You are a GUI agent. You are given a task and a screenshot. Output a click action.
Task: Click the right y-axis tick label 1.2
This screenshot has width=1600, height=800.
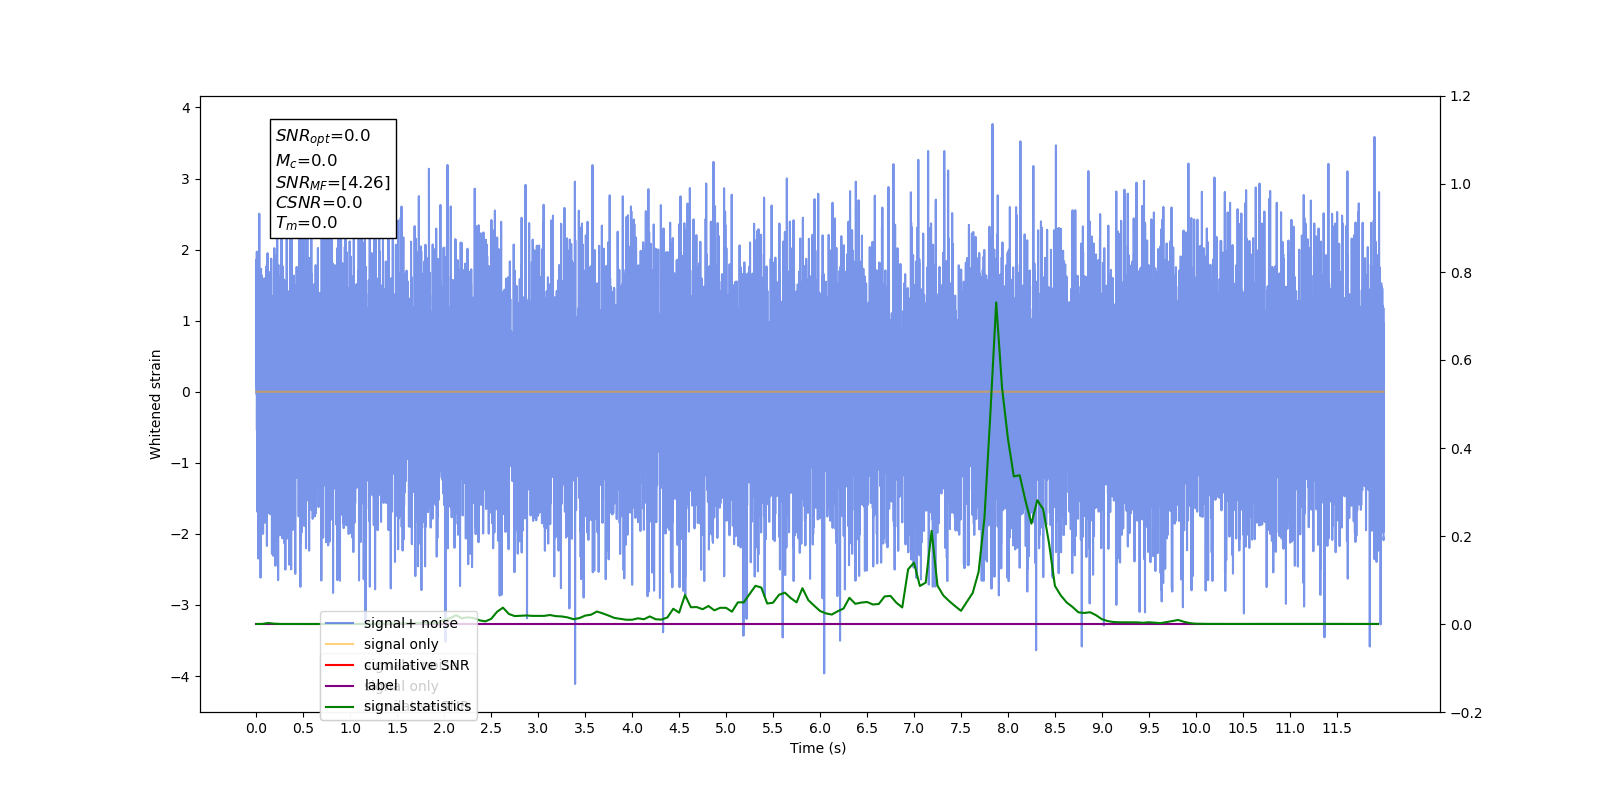[x=1461, y=96]
